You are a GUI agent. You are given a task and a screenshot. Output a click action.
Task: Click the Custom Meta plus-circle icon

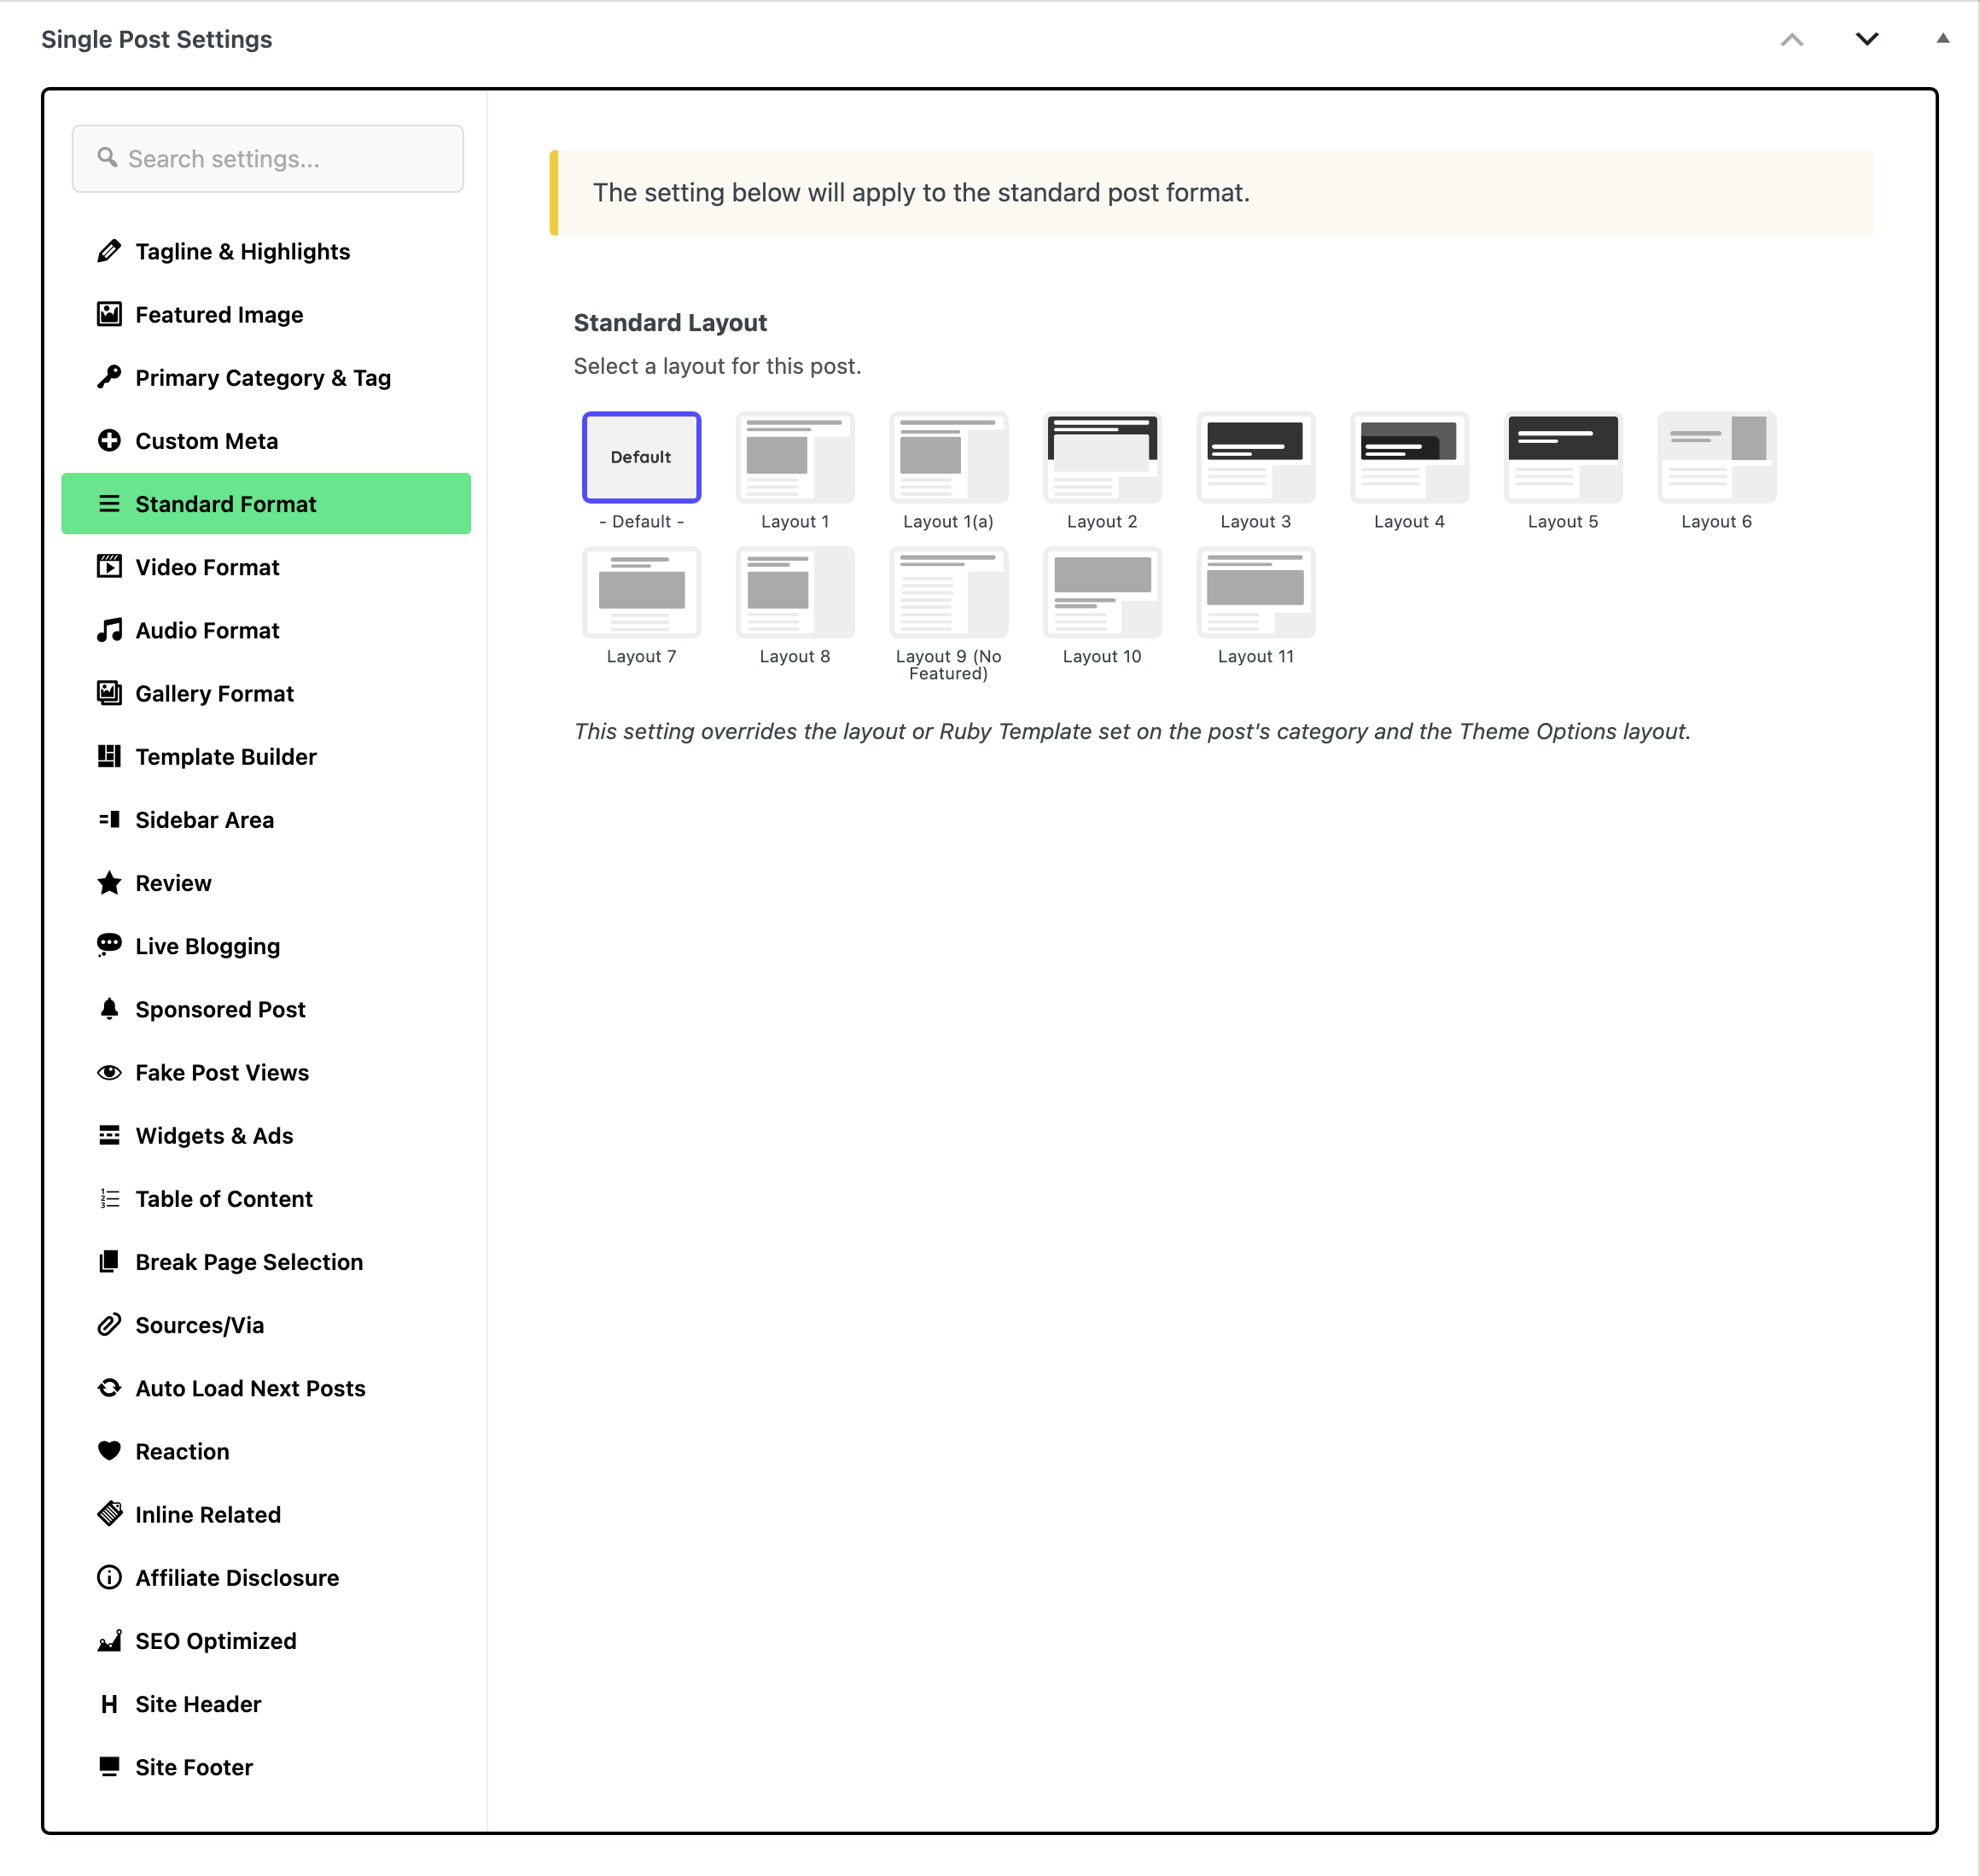[x=109, y=440]
